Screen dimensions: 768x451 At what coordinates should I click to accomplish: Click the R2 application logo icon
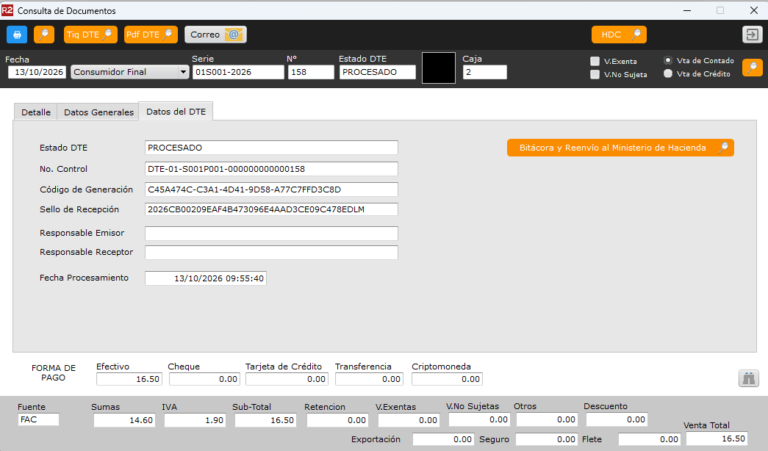(7, 10)
